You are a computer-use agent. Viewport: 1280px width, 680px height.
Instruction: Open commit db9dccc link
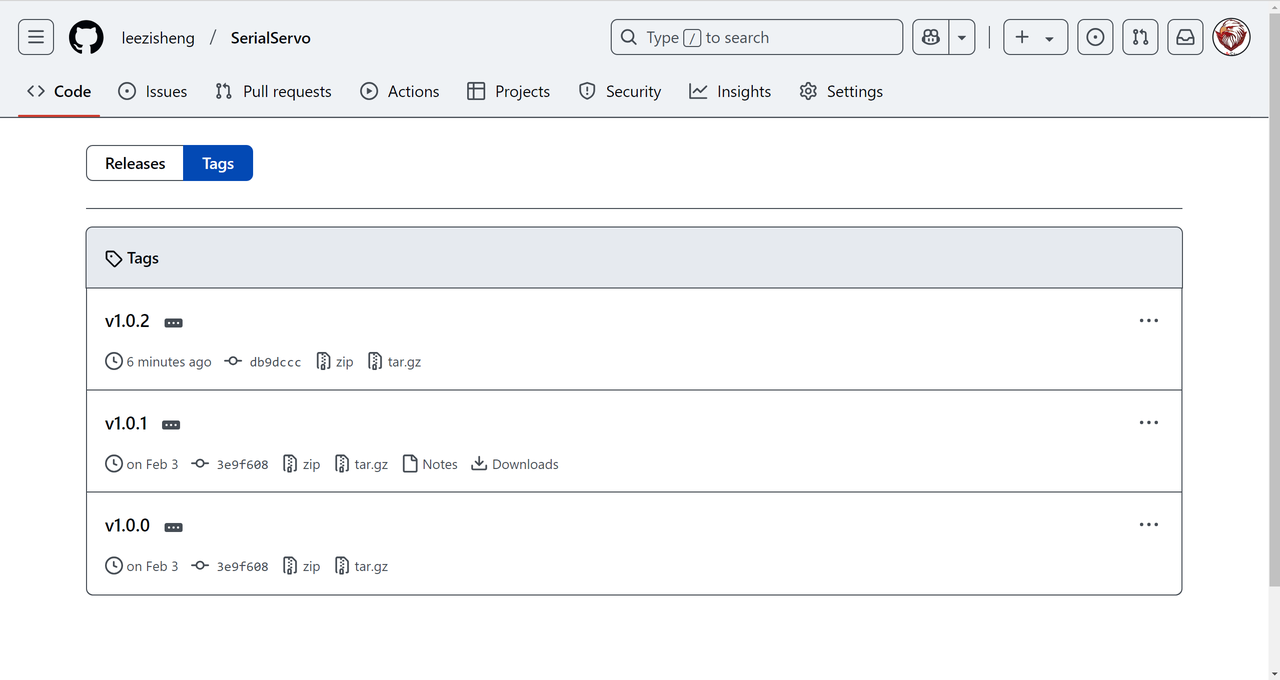275,362
